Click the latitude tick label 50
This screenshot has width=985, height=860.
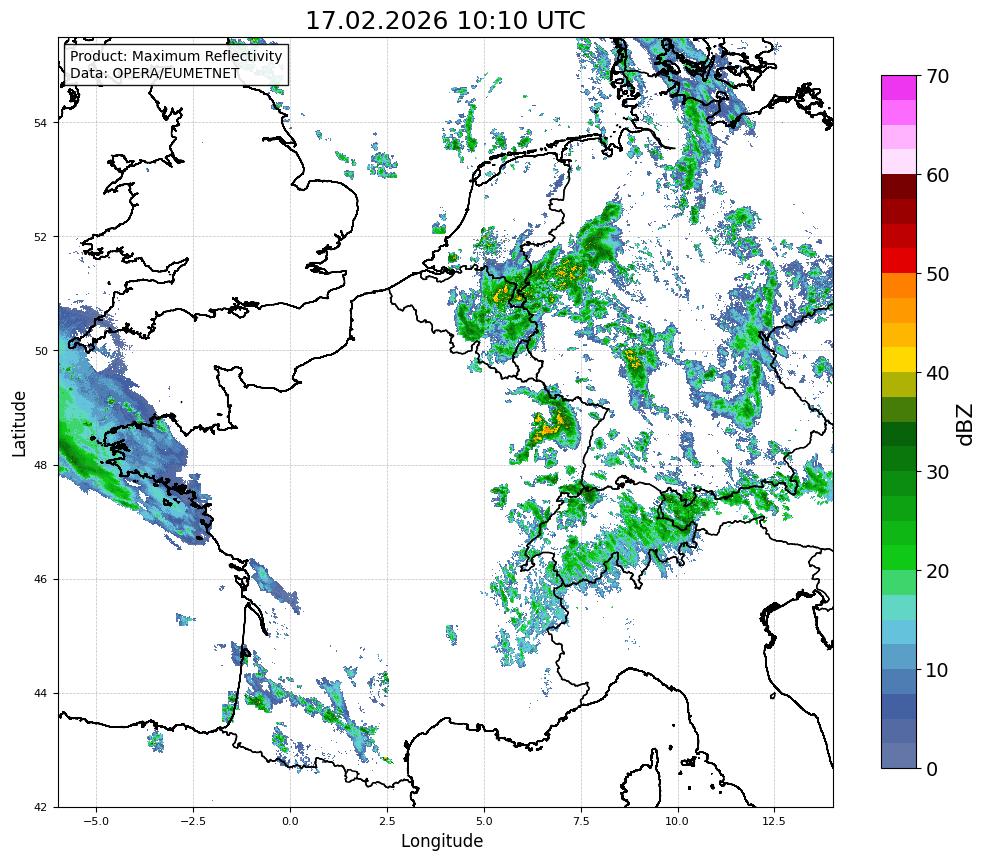(40, 351)
